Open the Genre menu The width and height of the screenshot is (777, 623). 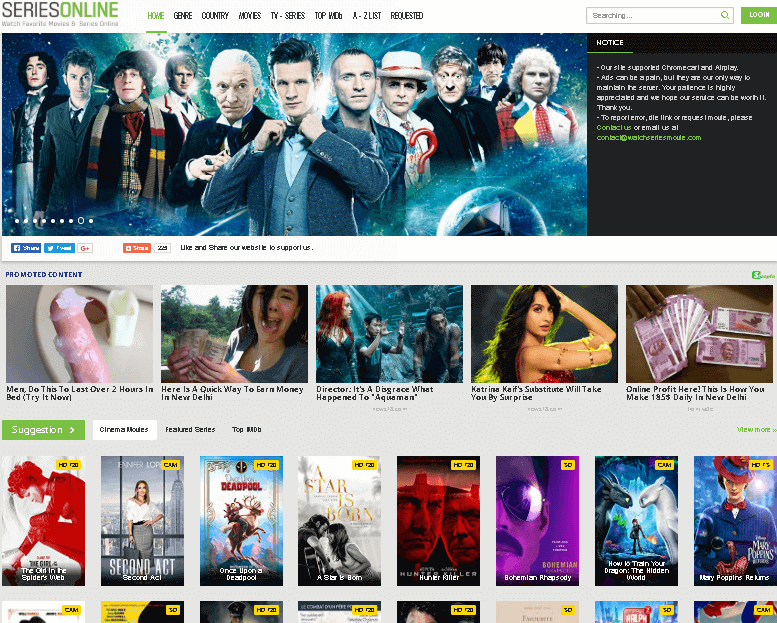[183, 16]
